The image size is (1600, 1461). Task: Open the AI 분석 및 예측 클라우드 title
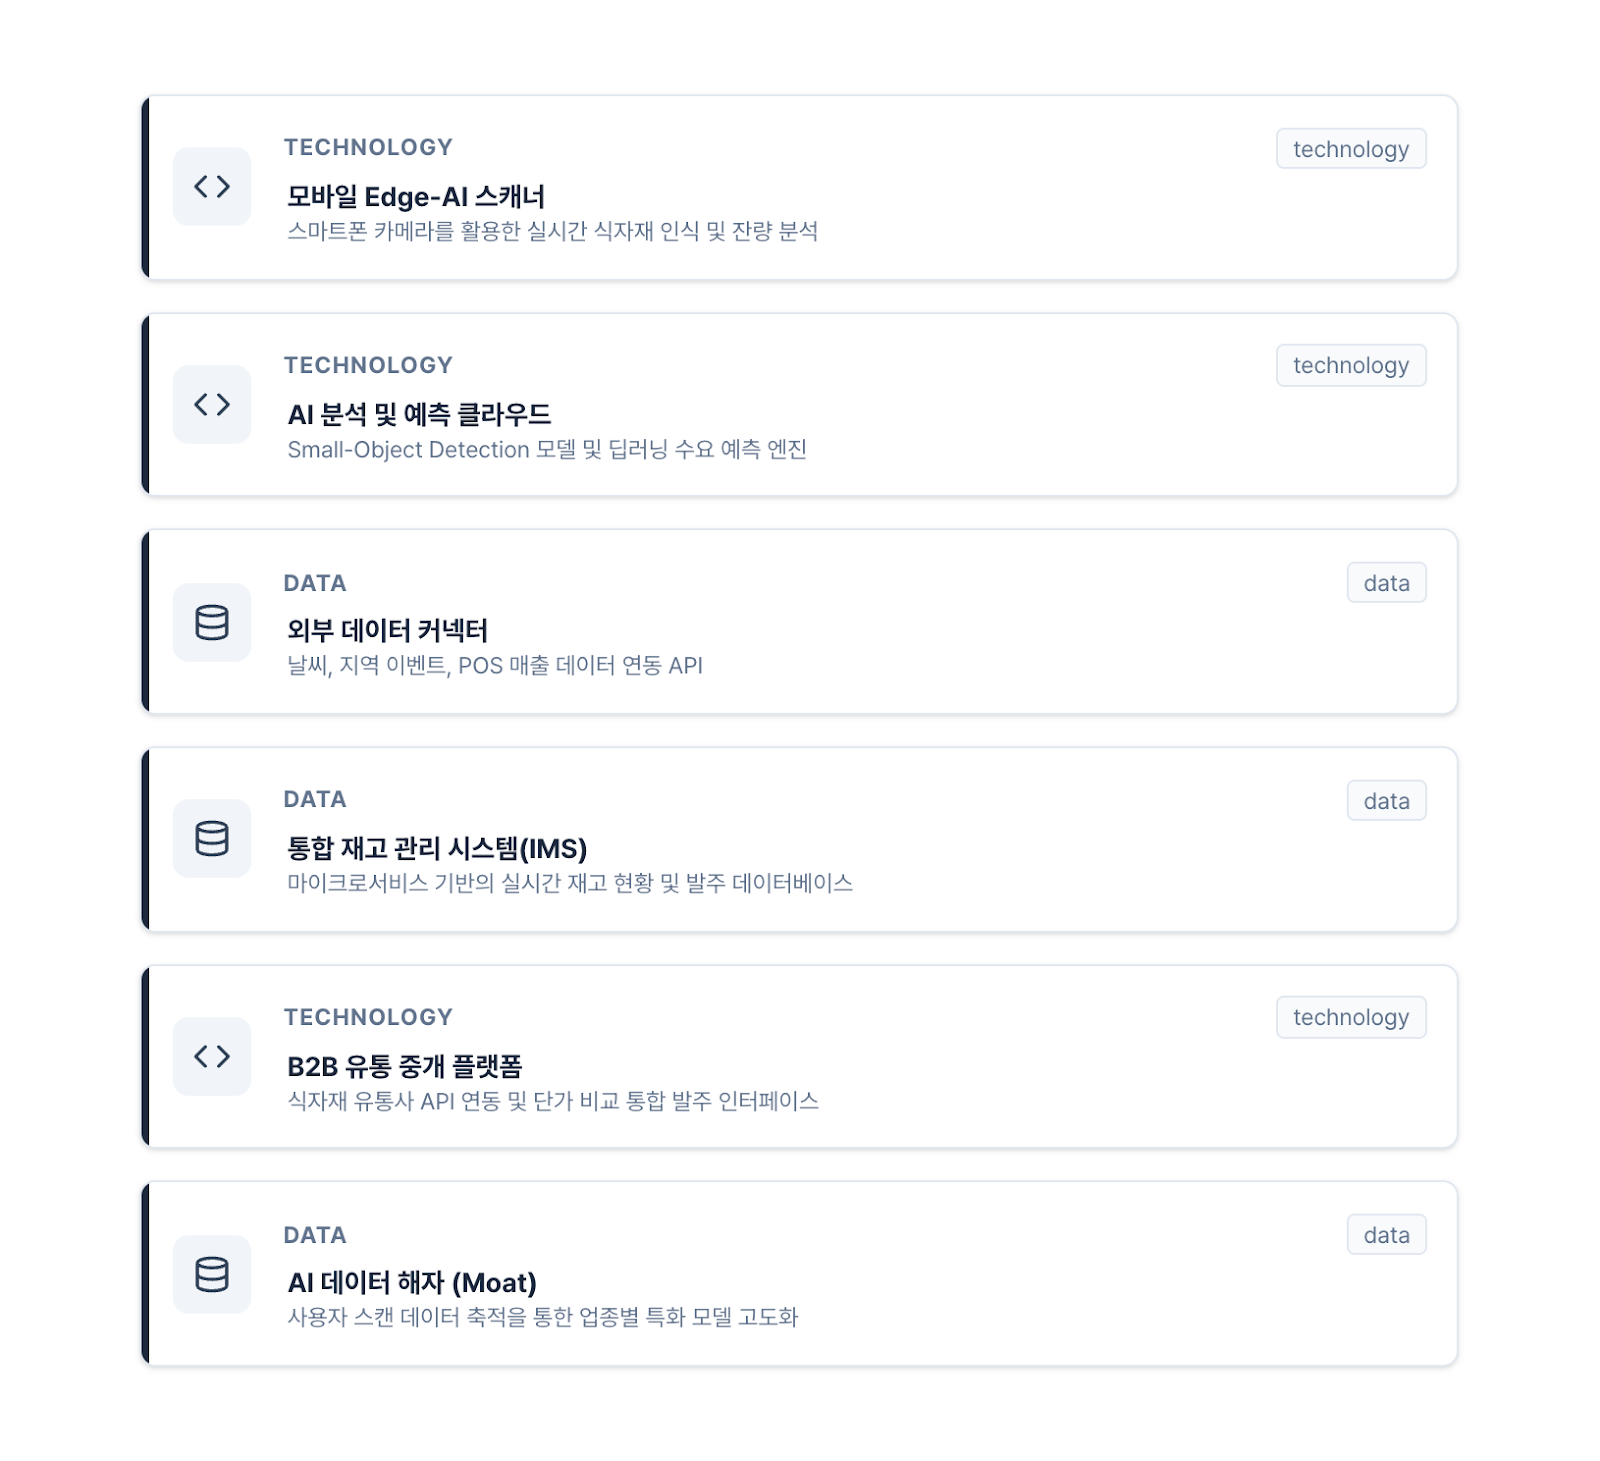[x=419, y=414]
